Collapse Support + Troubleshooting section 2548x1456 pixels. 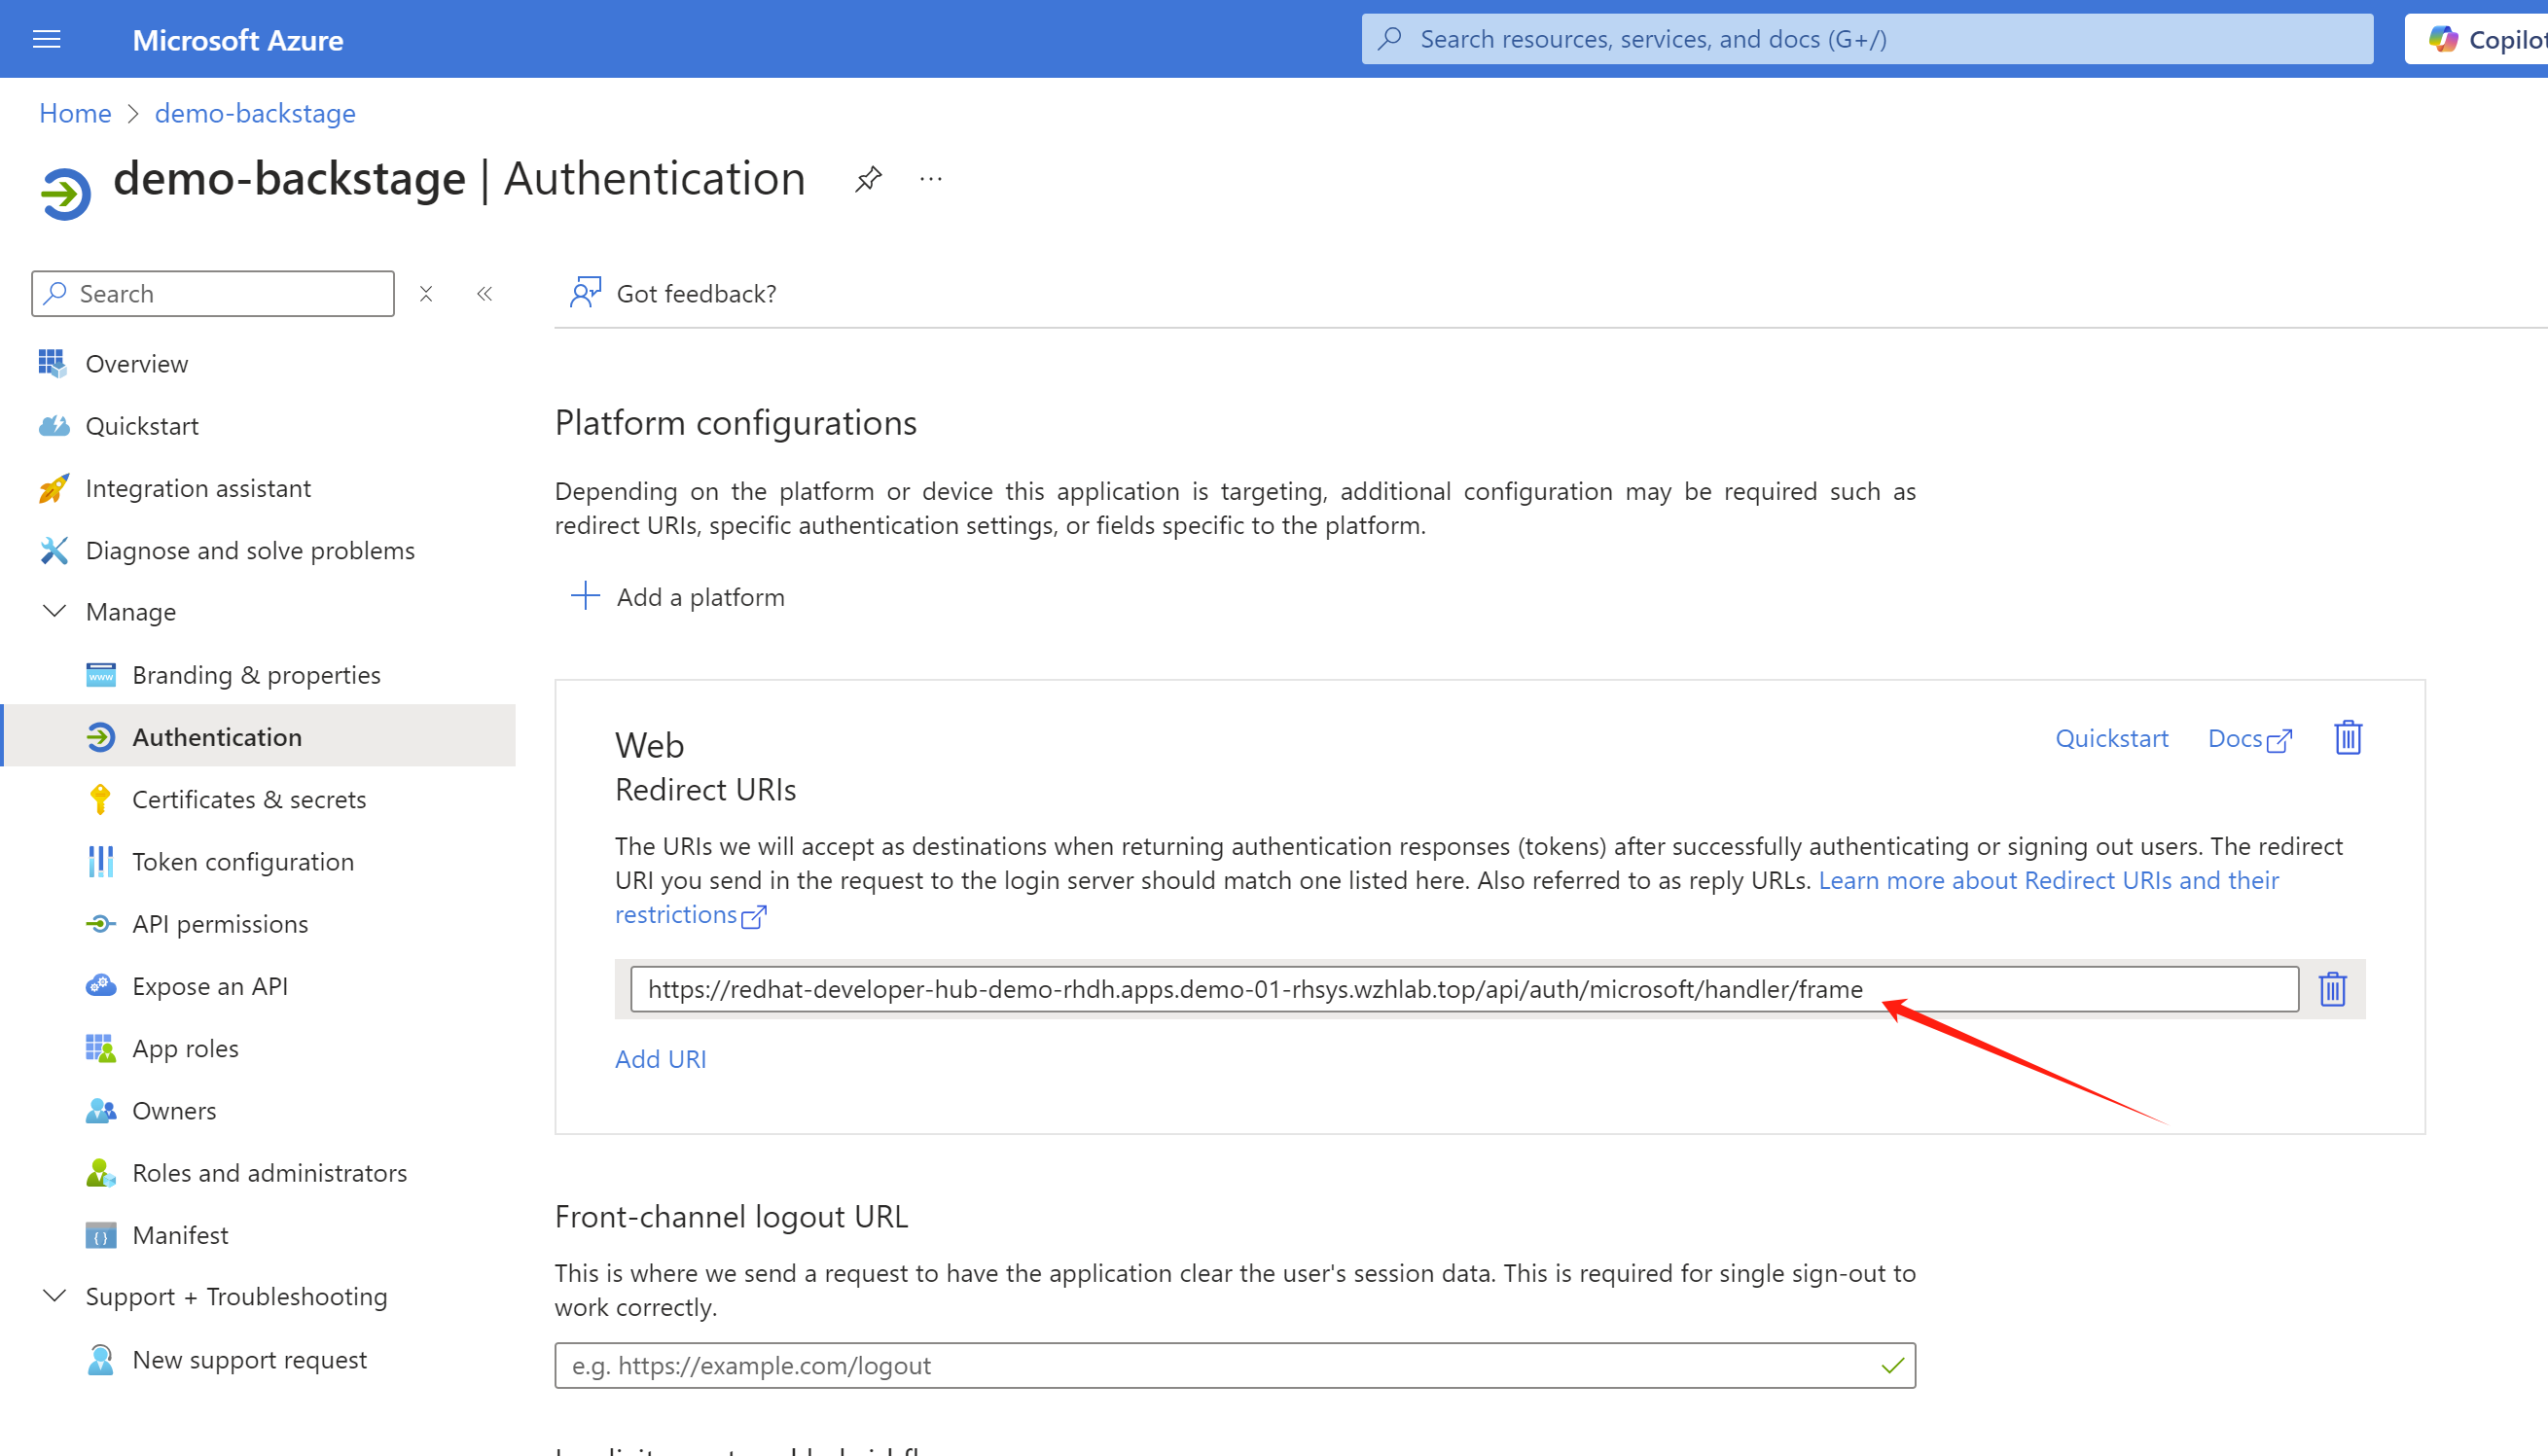pos(55,1296)
